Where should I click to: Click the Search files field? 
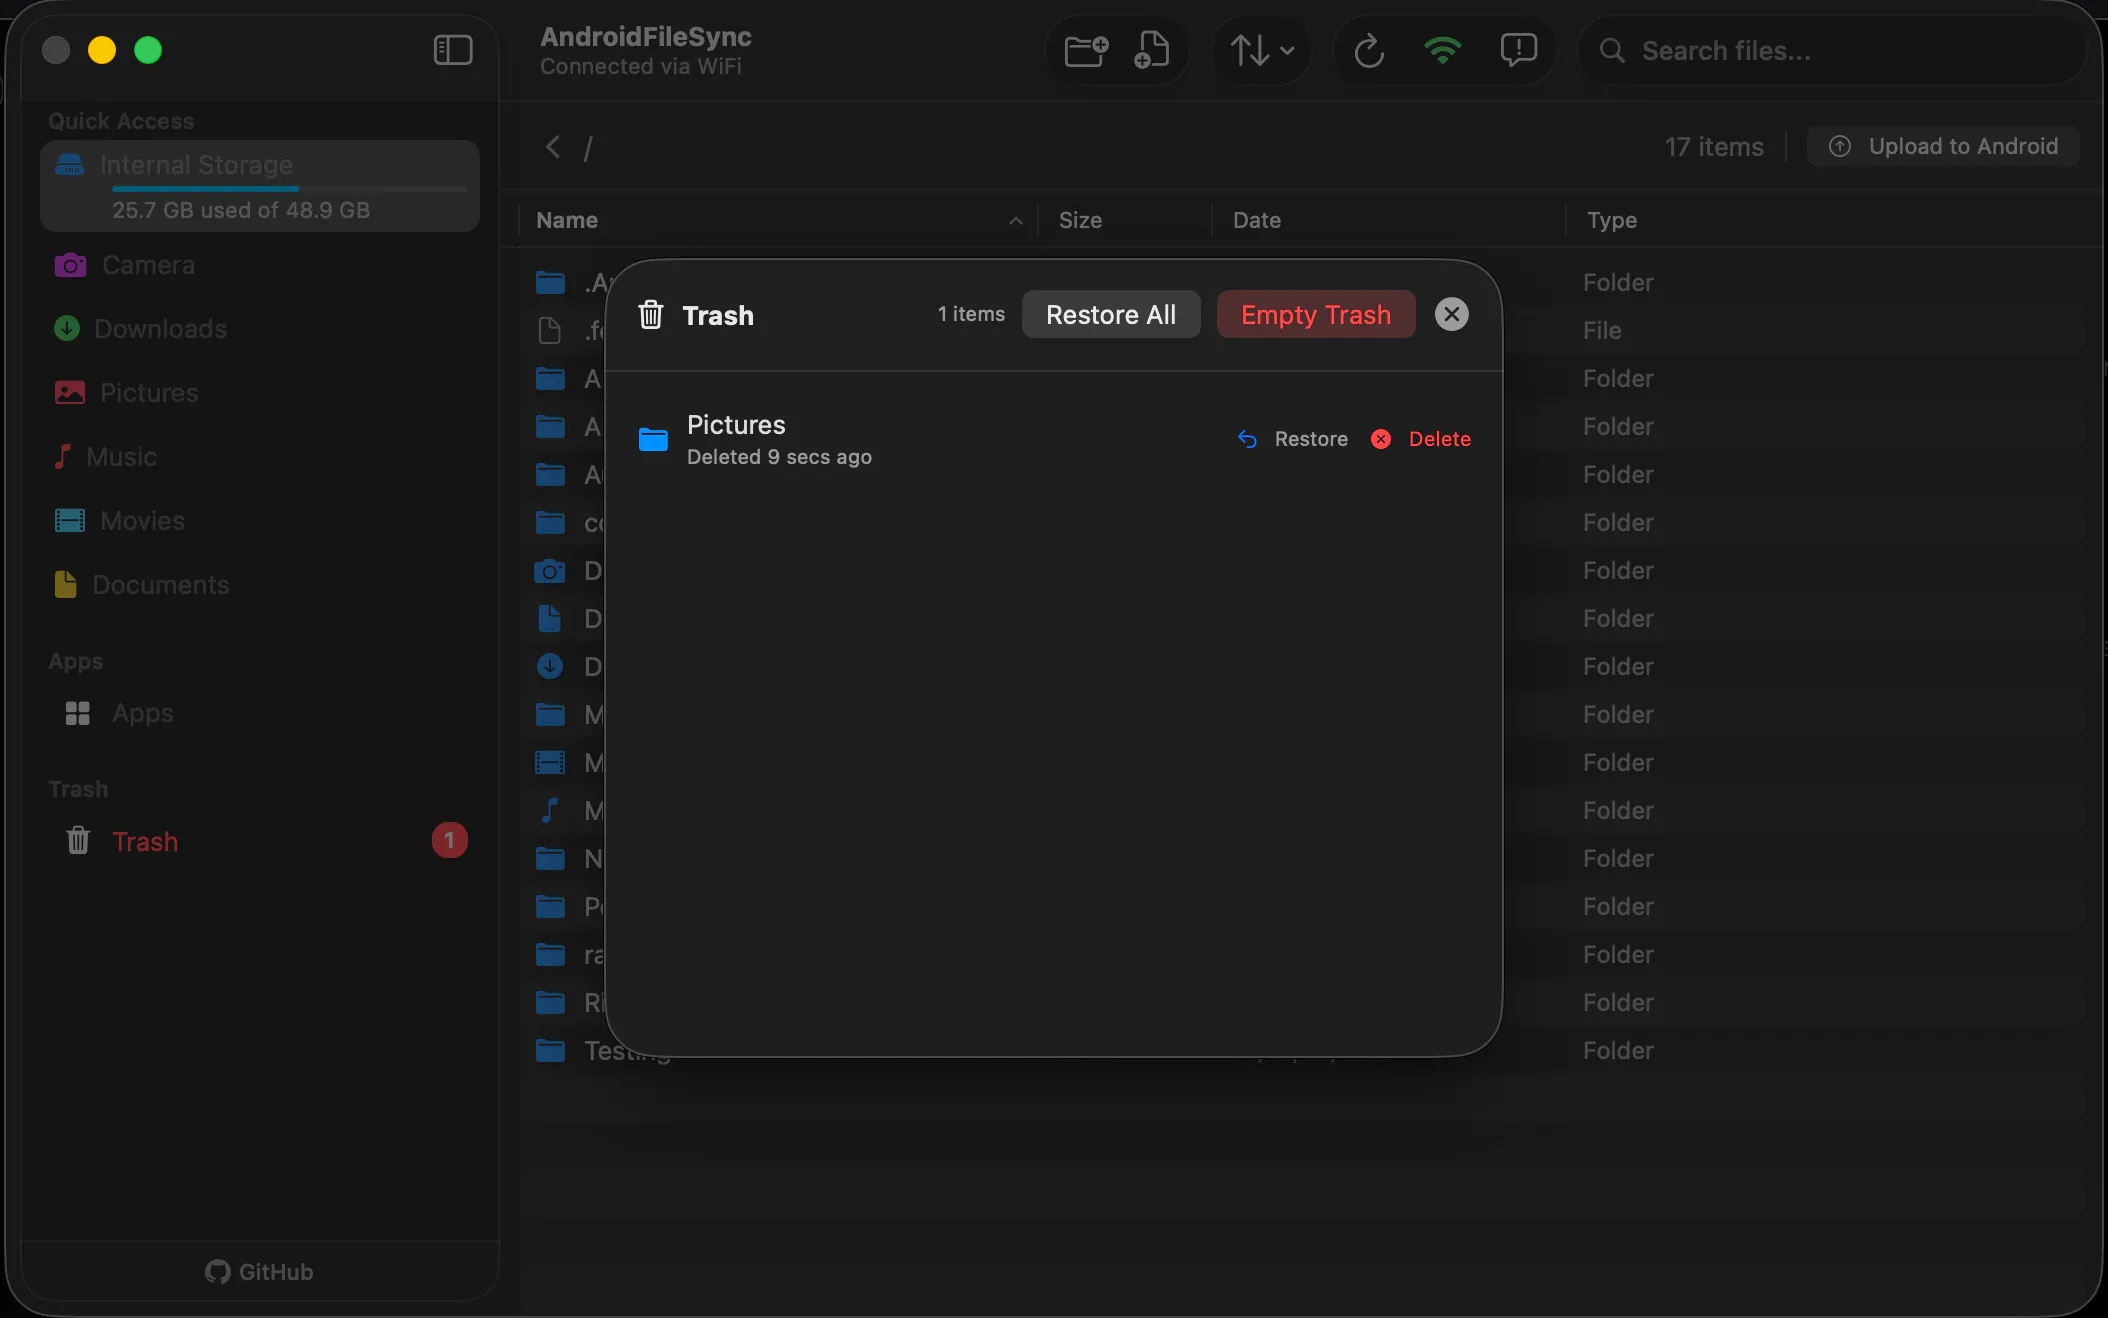coord(1832,51)
